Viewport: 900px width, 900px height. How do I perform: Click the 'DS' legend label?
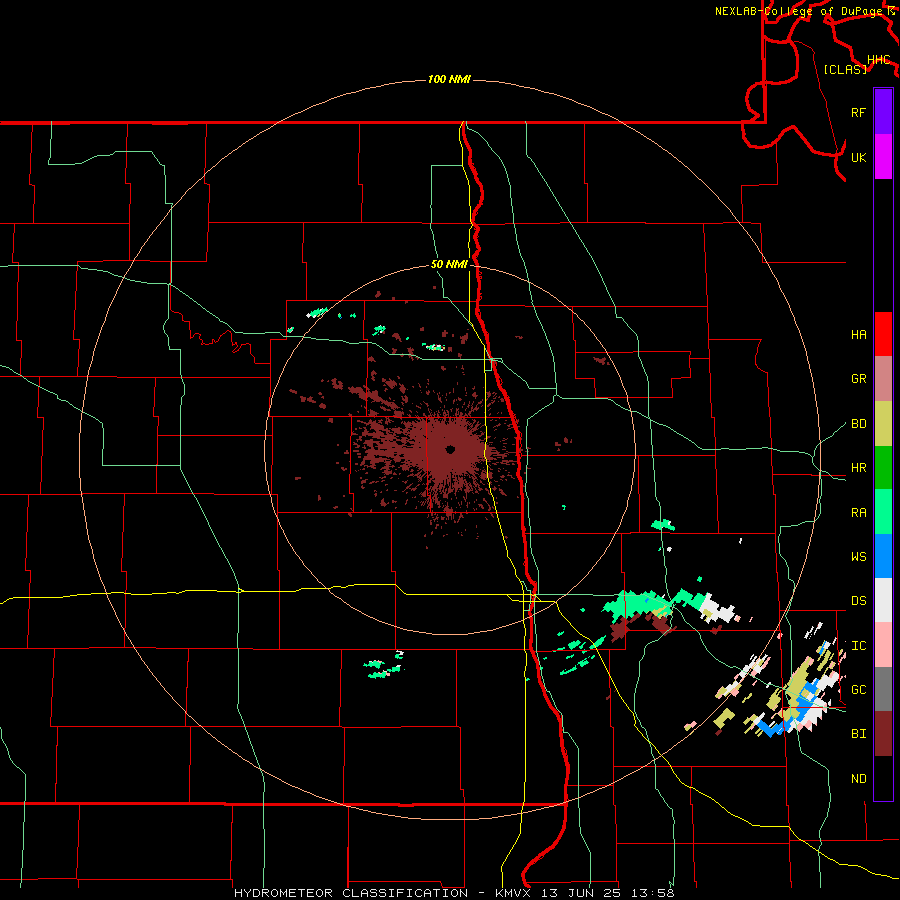click(858, 601)
